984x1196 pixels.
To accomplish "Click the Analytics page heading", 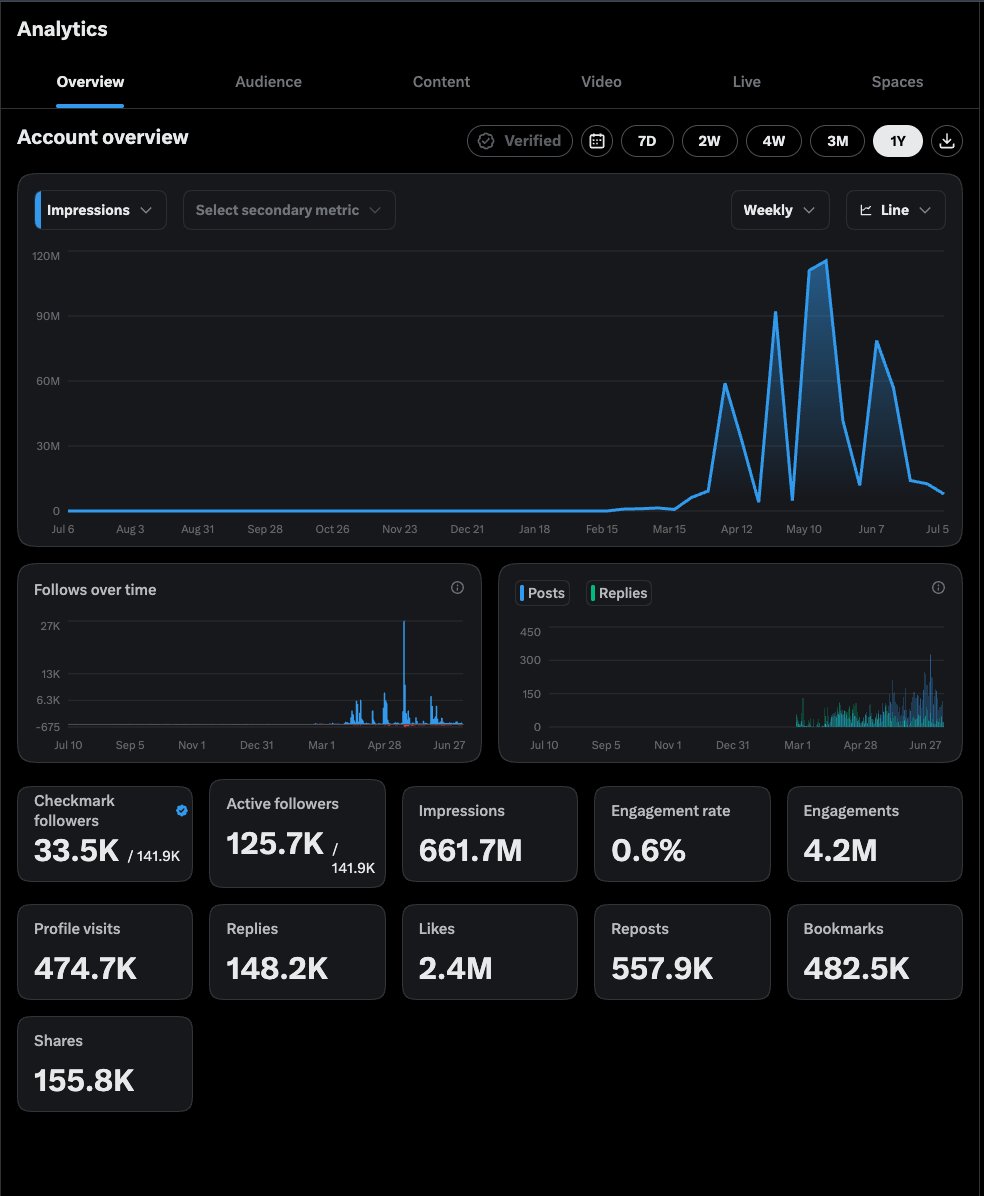I will (x=63, y=29).
